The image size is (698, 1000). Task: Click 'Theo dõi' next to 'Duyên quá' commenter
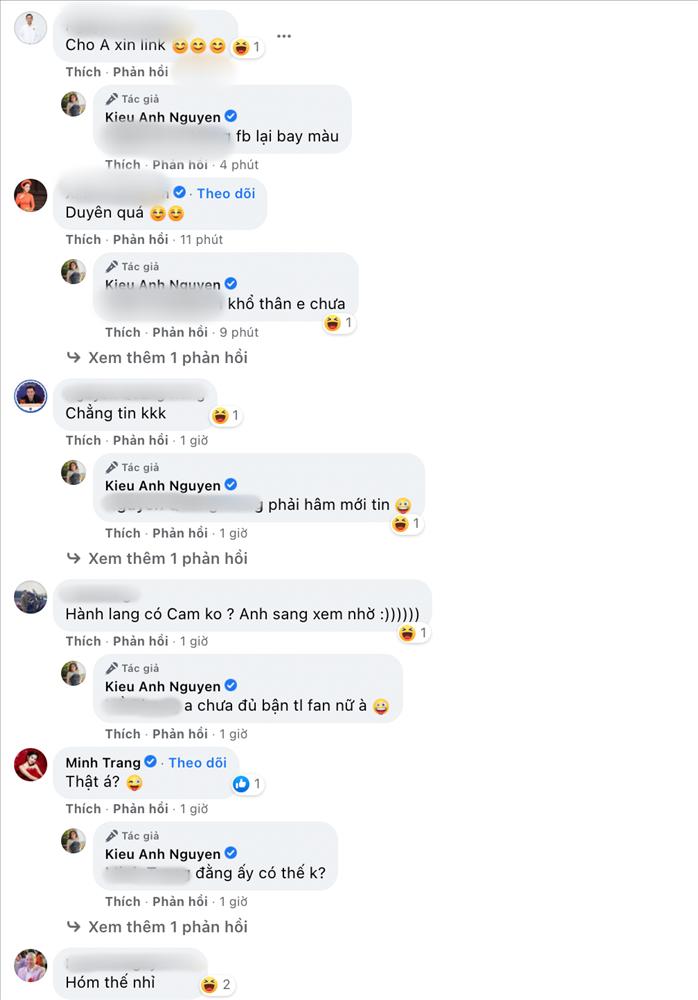[x=226, y=193]
